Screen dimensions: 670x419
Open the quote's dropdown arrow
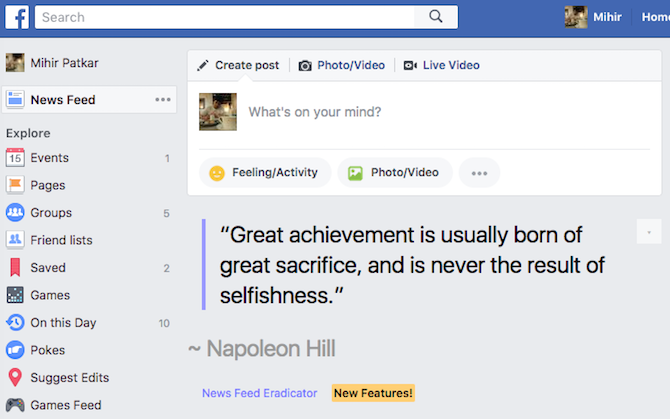point(649,232)
